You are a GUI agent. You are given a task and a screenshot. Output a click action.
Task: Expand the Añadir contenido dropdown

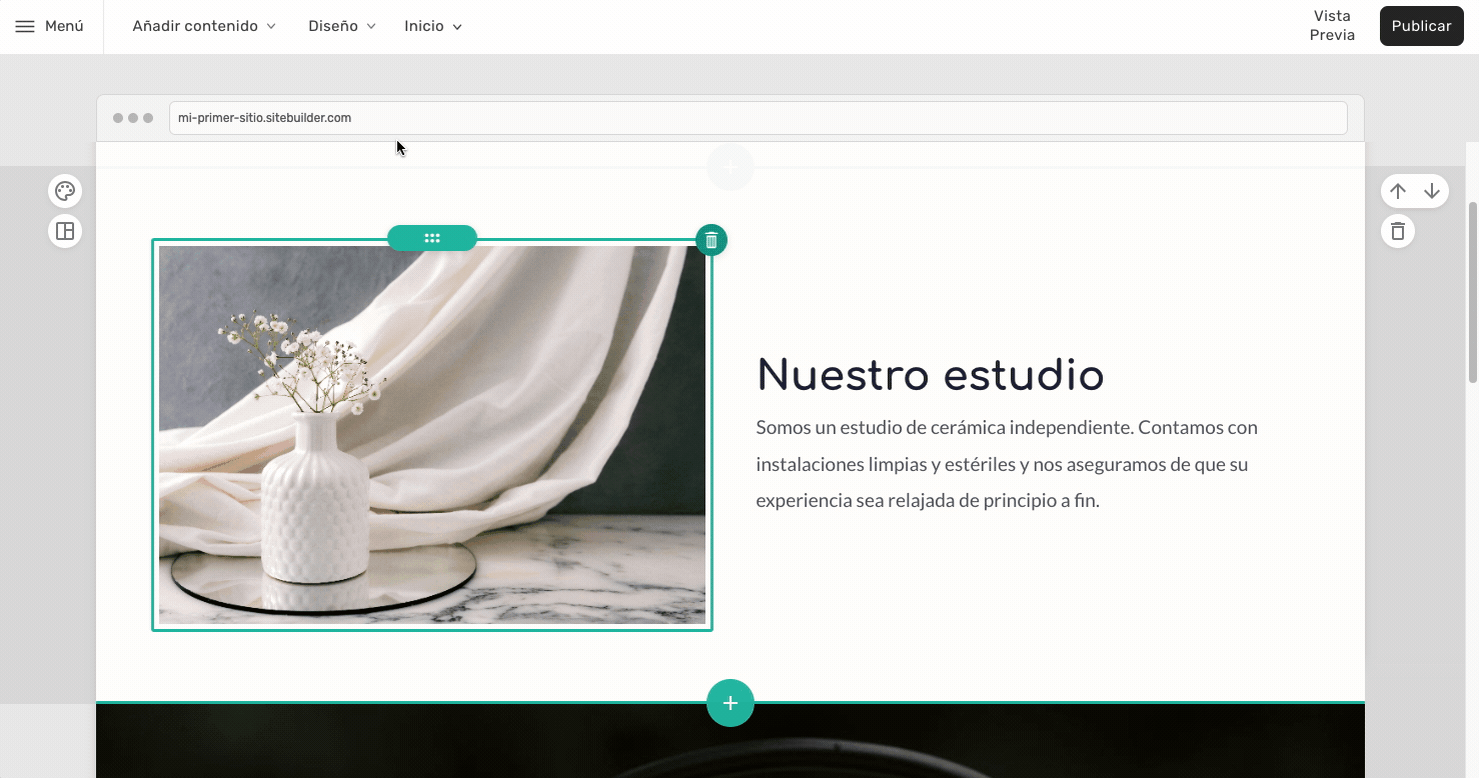(x=204, y=26)
